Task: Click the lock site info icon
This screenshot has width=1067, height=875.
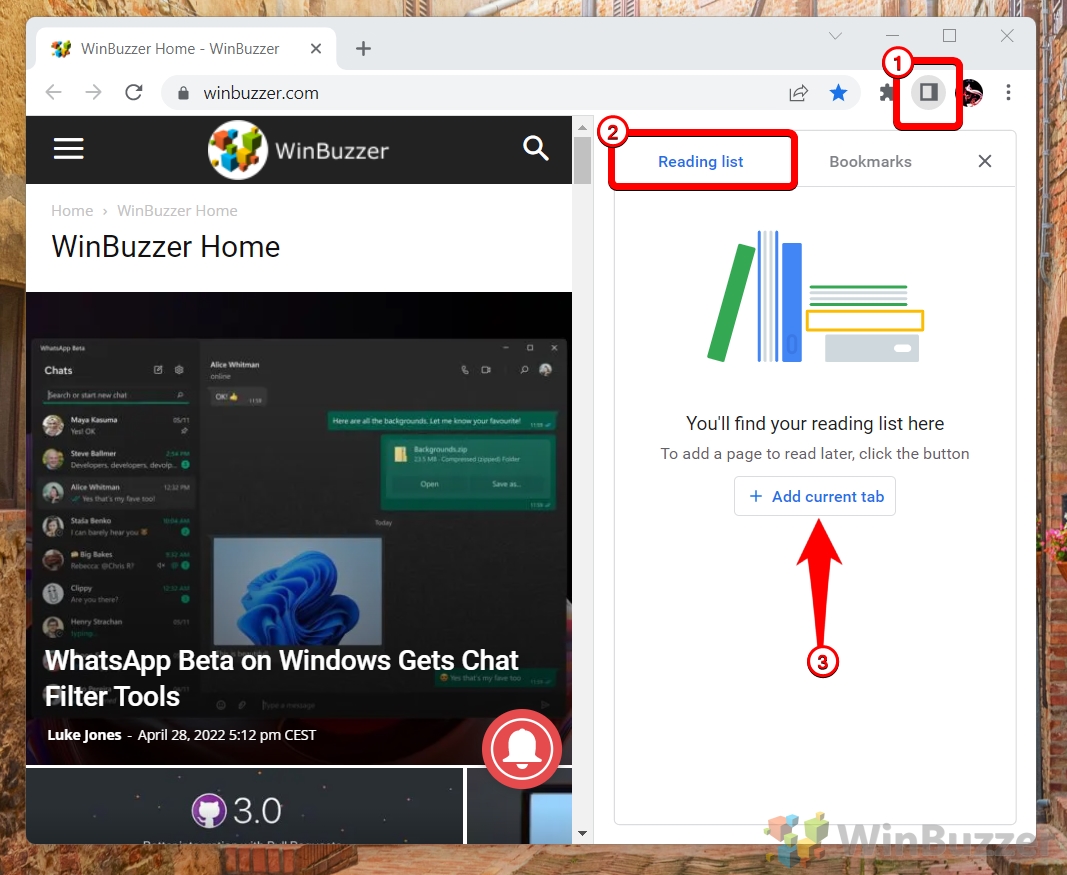Action: (183, 93)
